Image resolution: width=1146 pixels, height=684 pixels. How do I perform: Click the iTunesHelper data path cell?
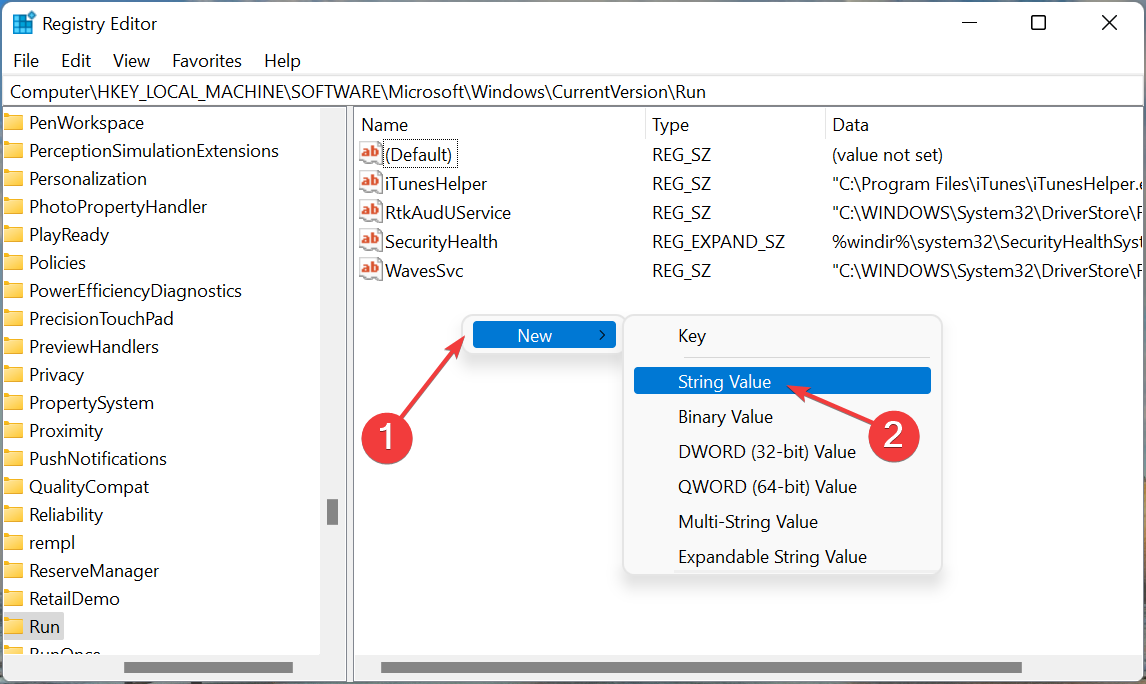(987, 184)
